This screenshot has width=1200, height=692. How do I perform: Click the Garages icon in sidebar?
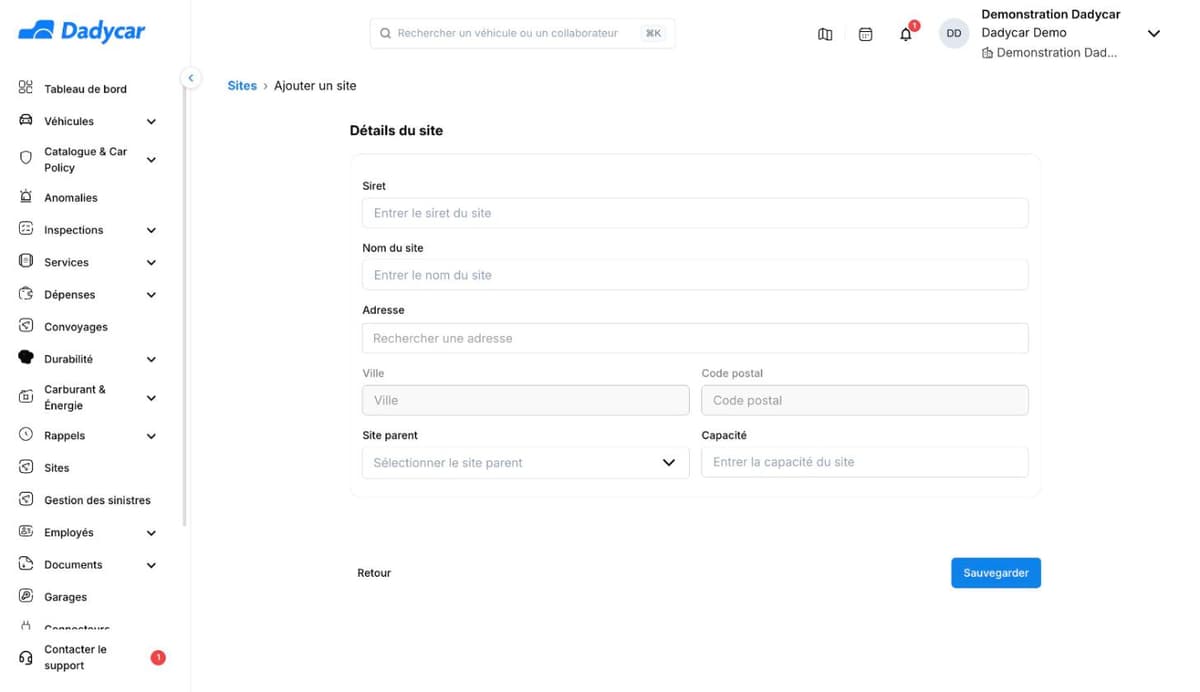click(x=26, y=596)
